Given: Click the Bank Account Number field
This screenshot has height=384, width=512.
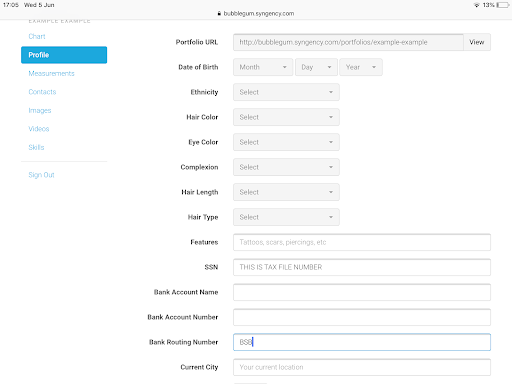Looking at the screenshot, I should (x=362, y=317).
